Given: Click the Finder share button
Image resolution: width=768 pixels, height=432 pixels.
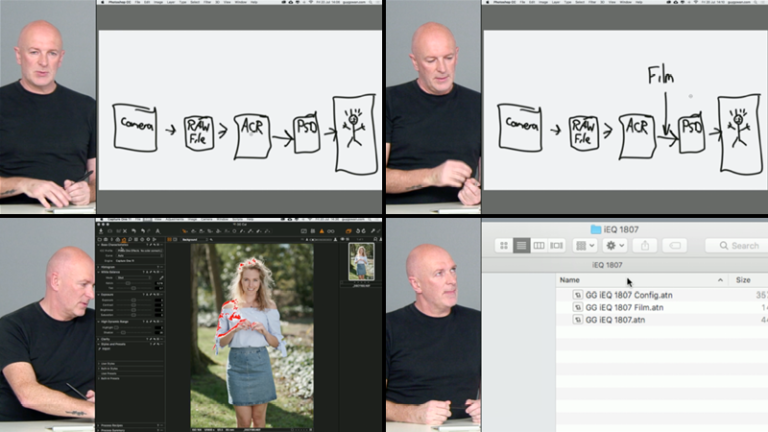Looking at the screenshot, I should click(644, 245).
